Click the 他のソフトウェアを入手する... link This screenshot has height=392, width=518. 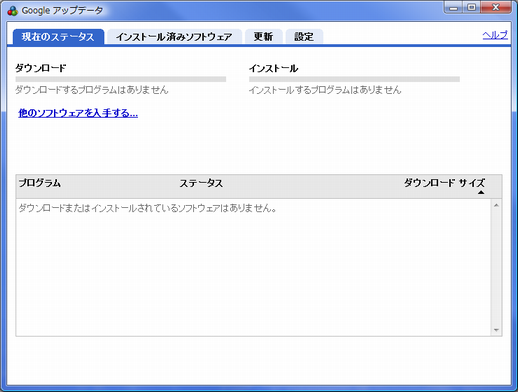[x=78, y=113]
